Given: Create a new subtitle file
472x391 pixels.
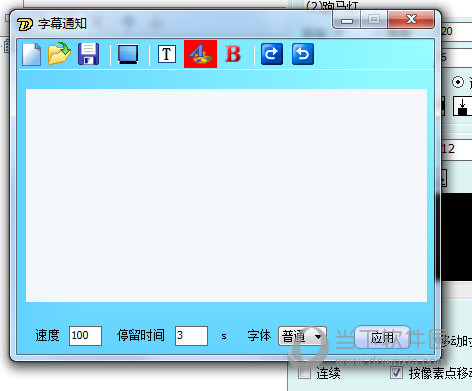Looking at the screenshot, I should coord(32,54).
